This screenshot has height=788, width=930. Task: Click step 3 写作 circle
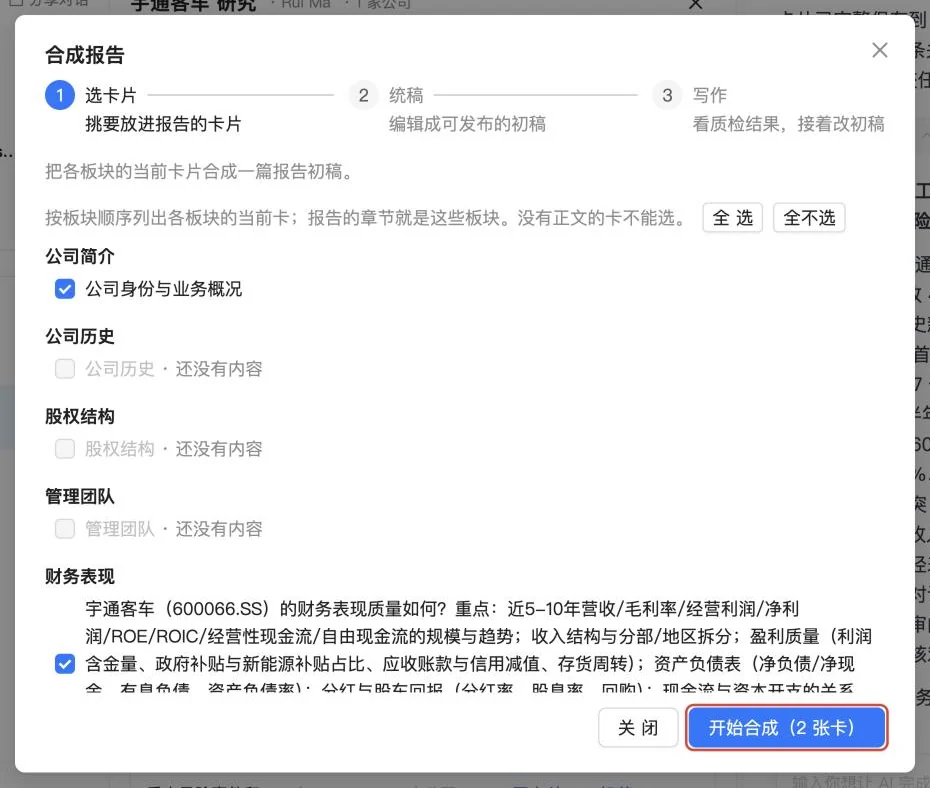tap(667, 95)
